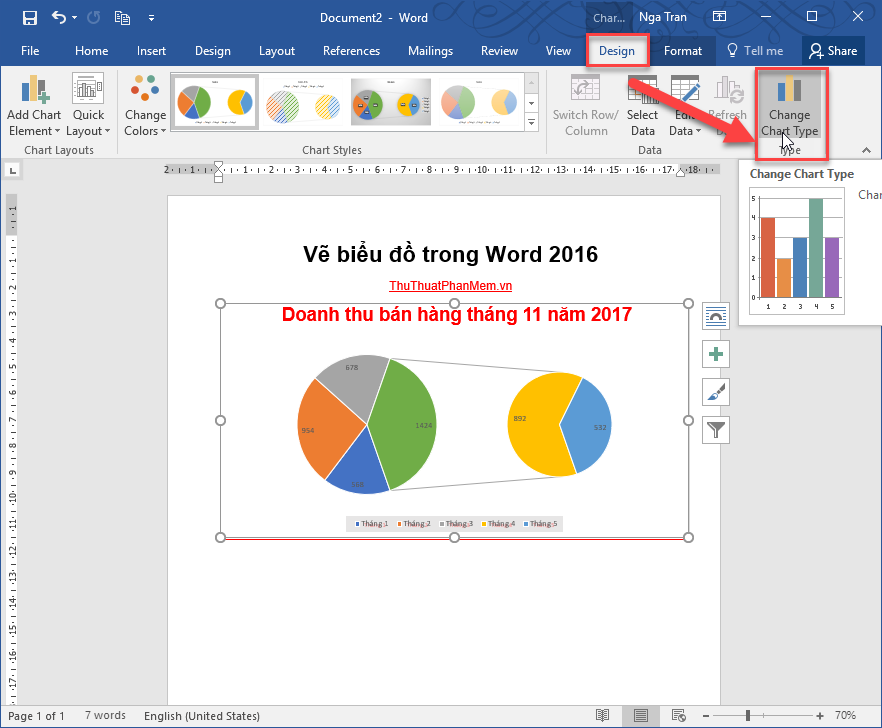Click the Chart Elements plus icon beside chart
Image resolution: width=882 pixels, height=728 pixels.
(715, 353)
